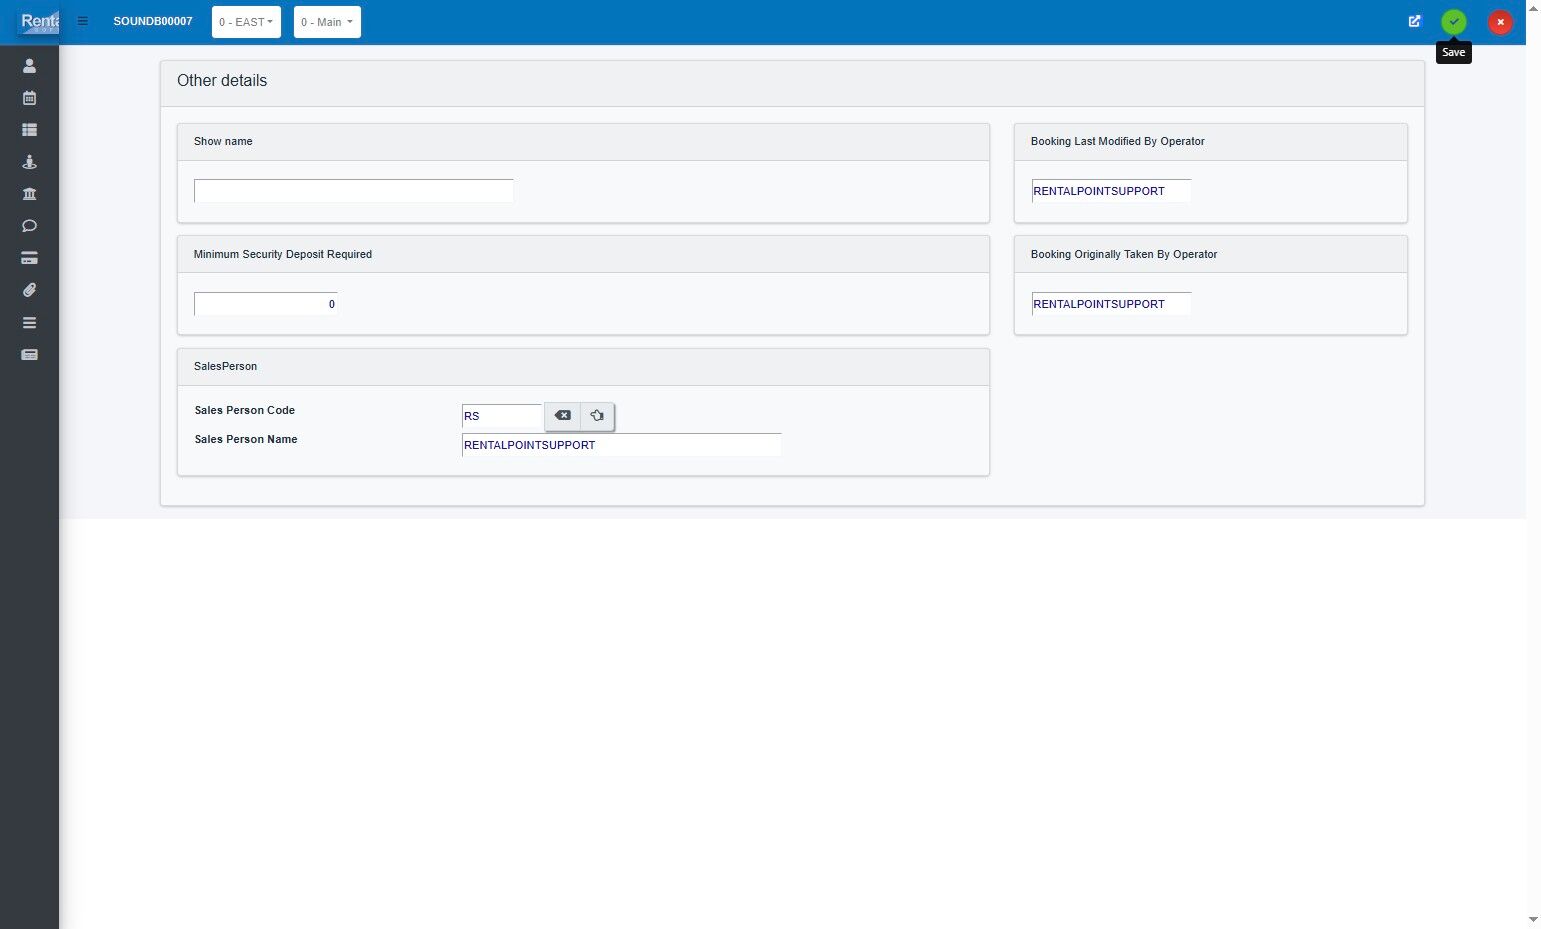Open sales person lookup hand icon
The width and height of the screenshot is (1541, 929).
click(x=597, y=416)
